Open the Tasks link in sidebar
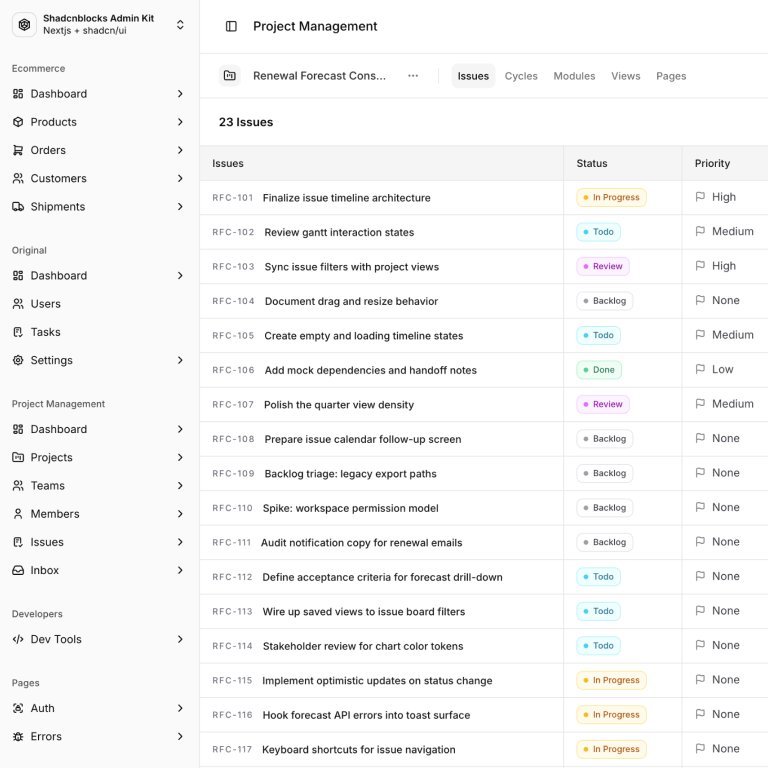768x768 pixels. click(x=46, y=332)
